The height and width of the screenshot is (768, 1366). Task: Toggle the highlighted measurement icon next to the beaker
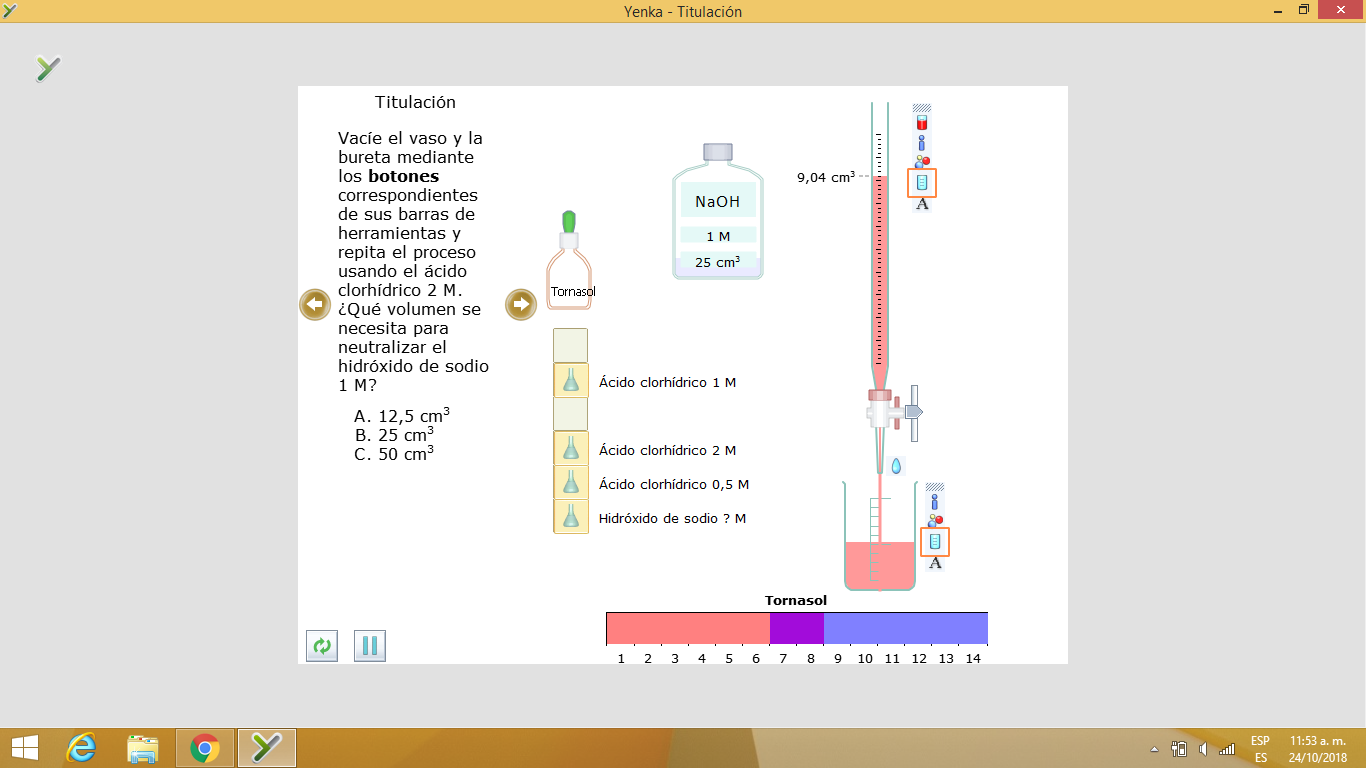pyautogui.click(x=935, y=541)
